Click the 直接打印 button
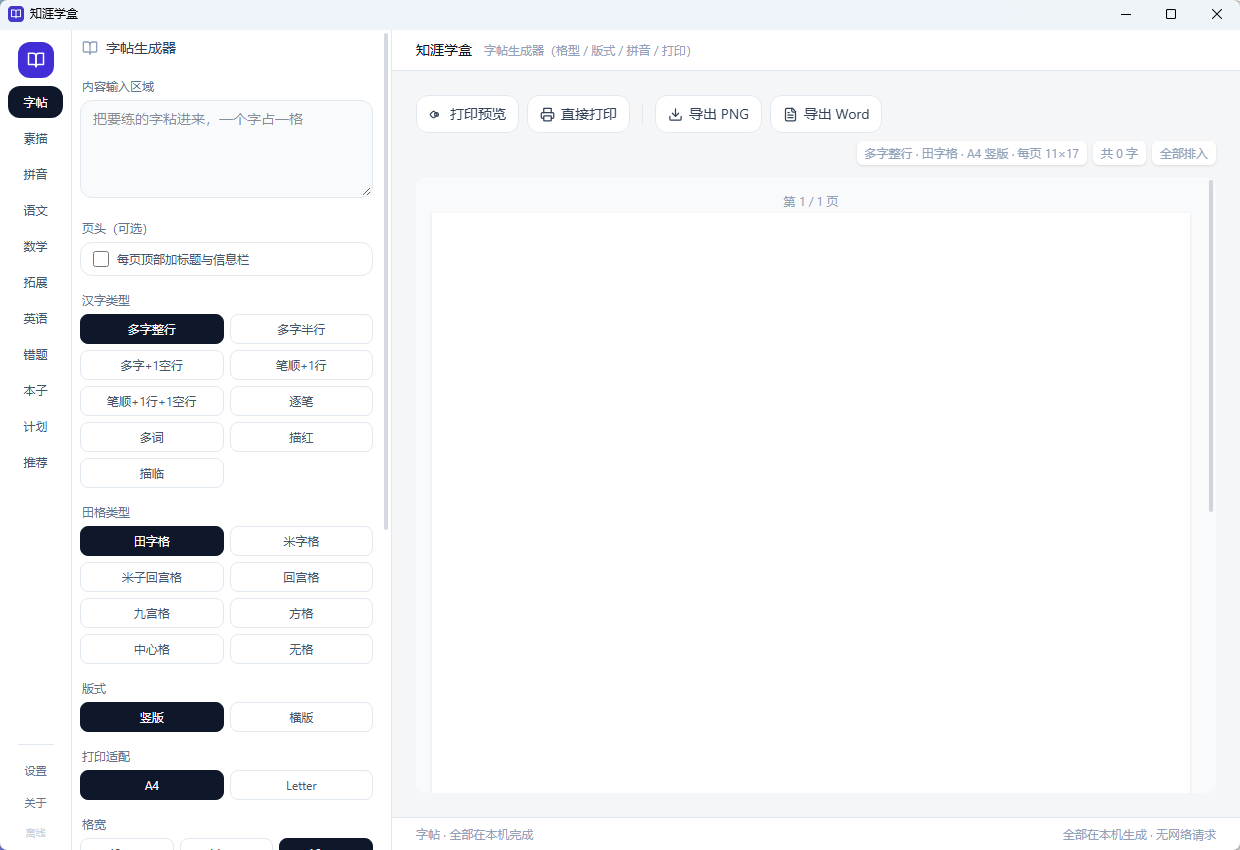 pos(578,114)
